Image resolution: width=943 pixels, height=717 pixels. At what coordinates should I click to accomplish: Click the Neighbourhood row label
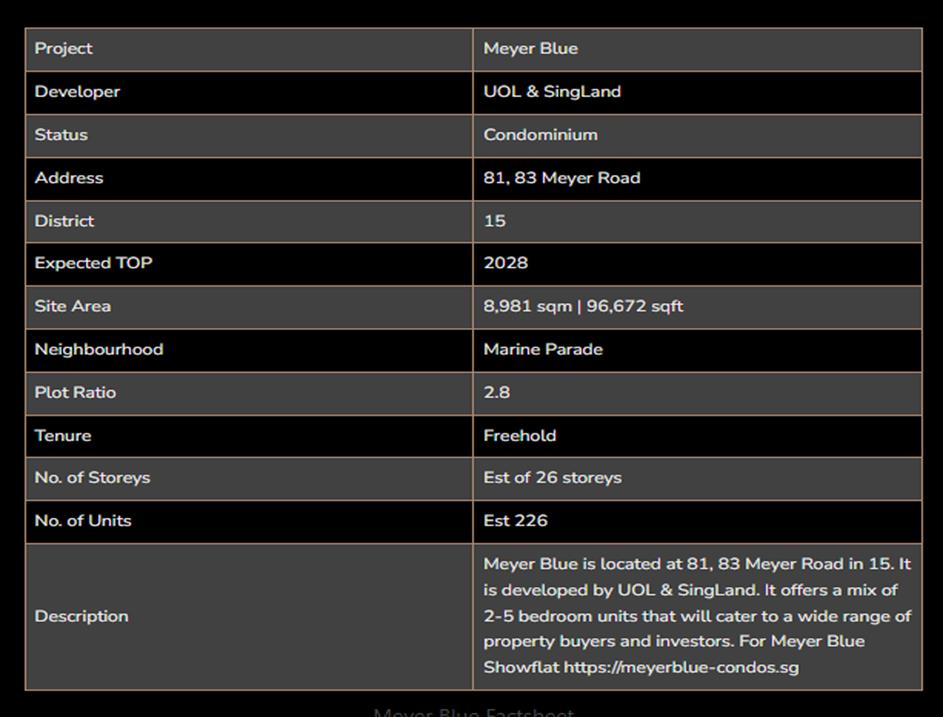click(99, 349)
